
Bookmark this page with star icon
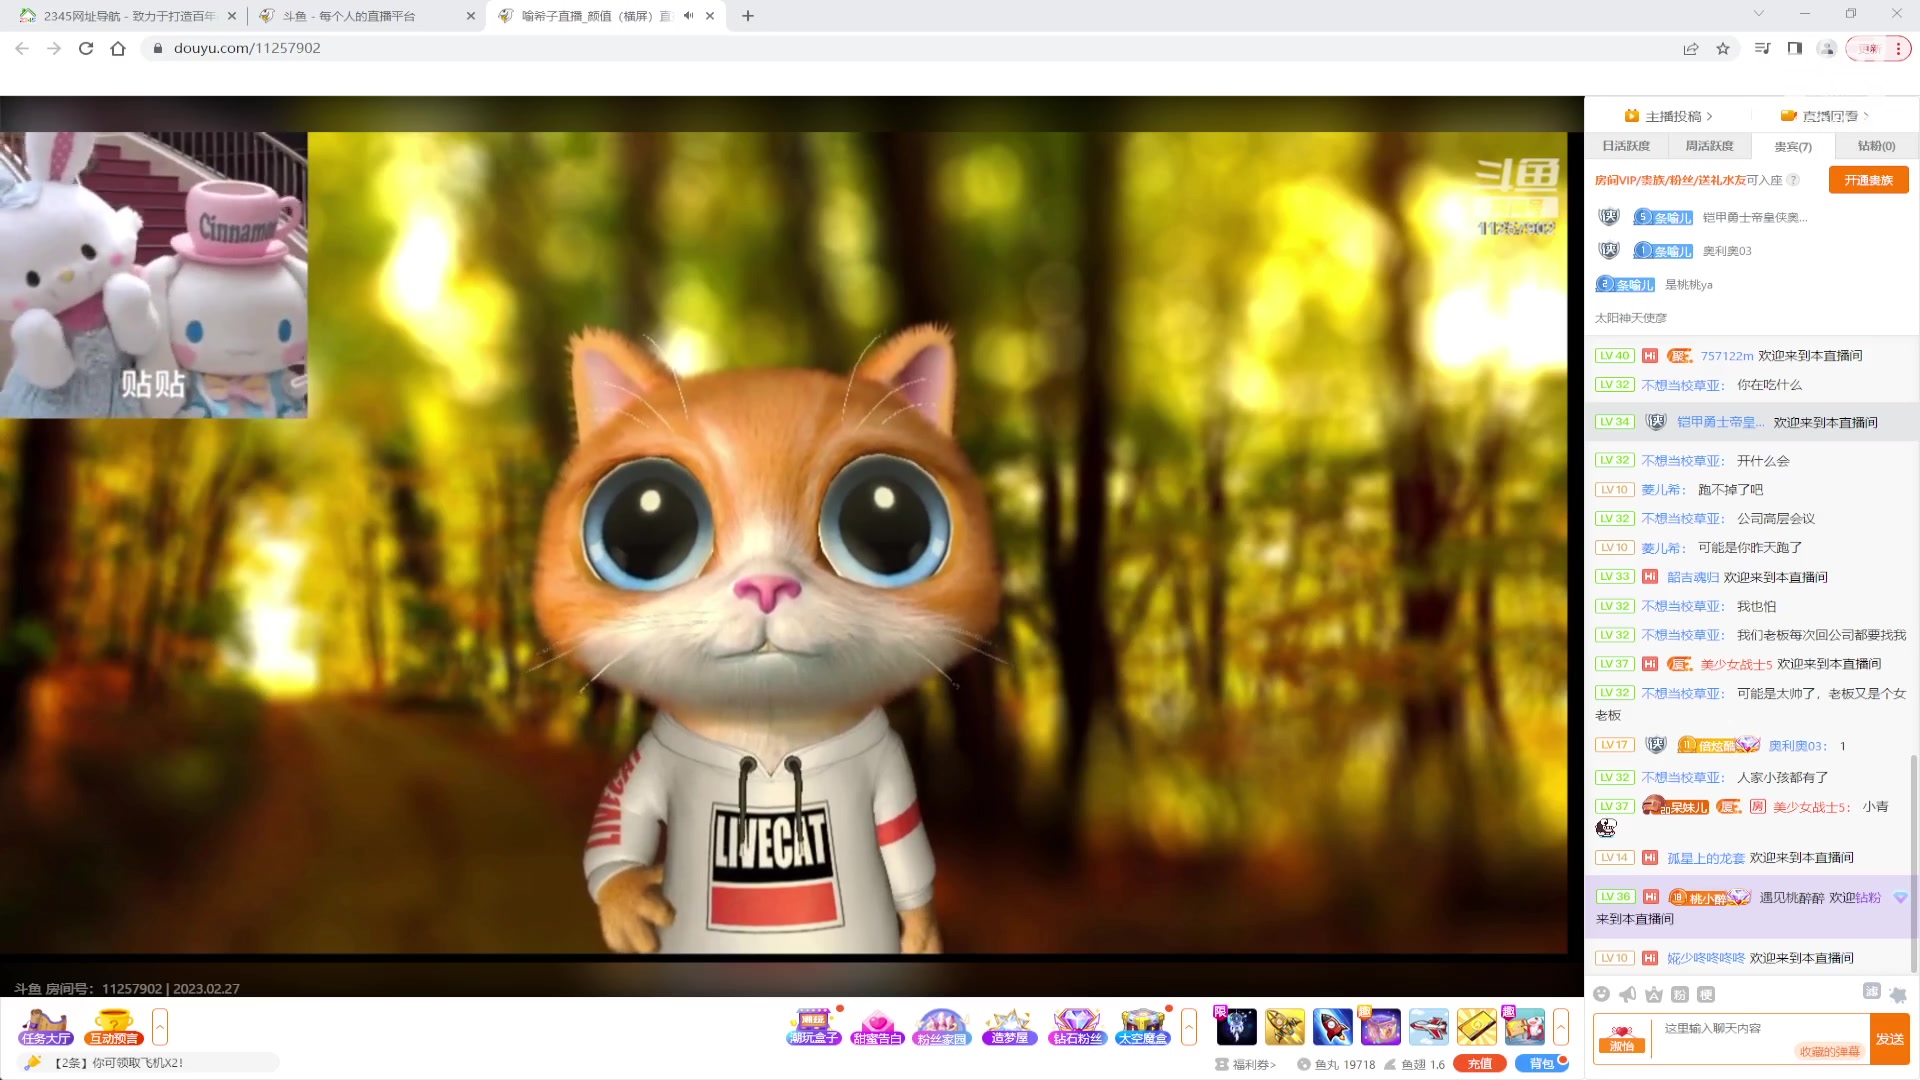click(1723, 48)
